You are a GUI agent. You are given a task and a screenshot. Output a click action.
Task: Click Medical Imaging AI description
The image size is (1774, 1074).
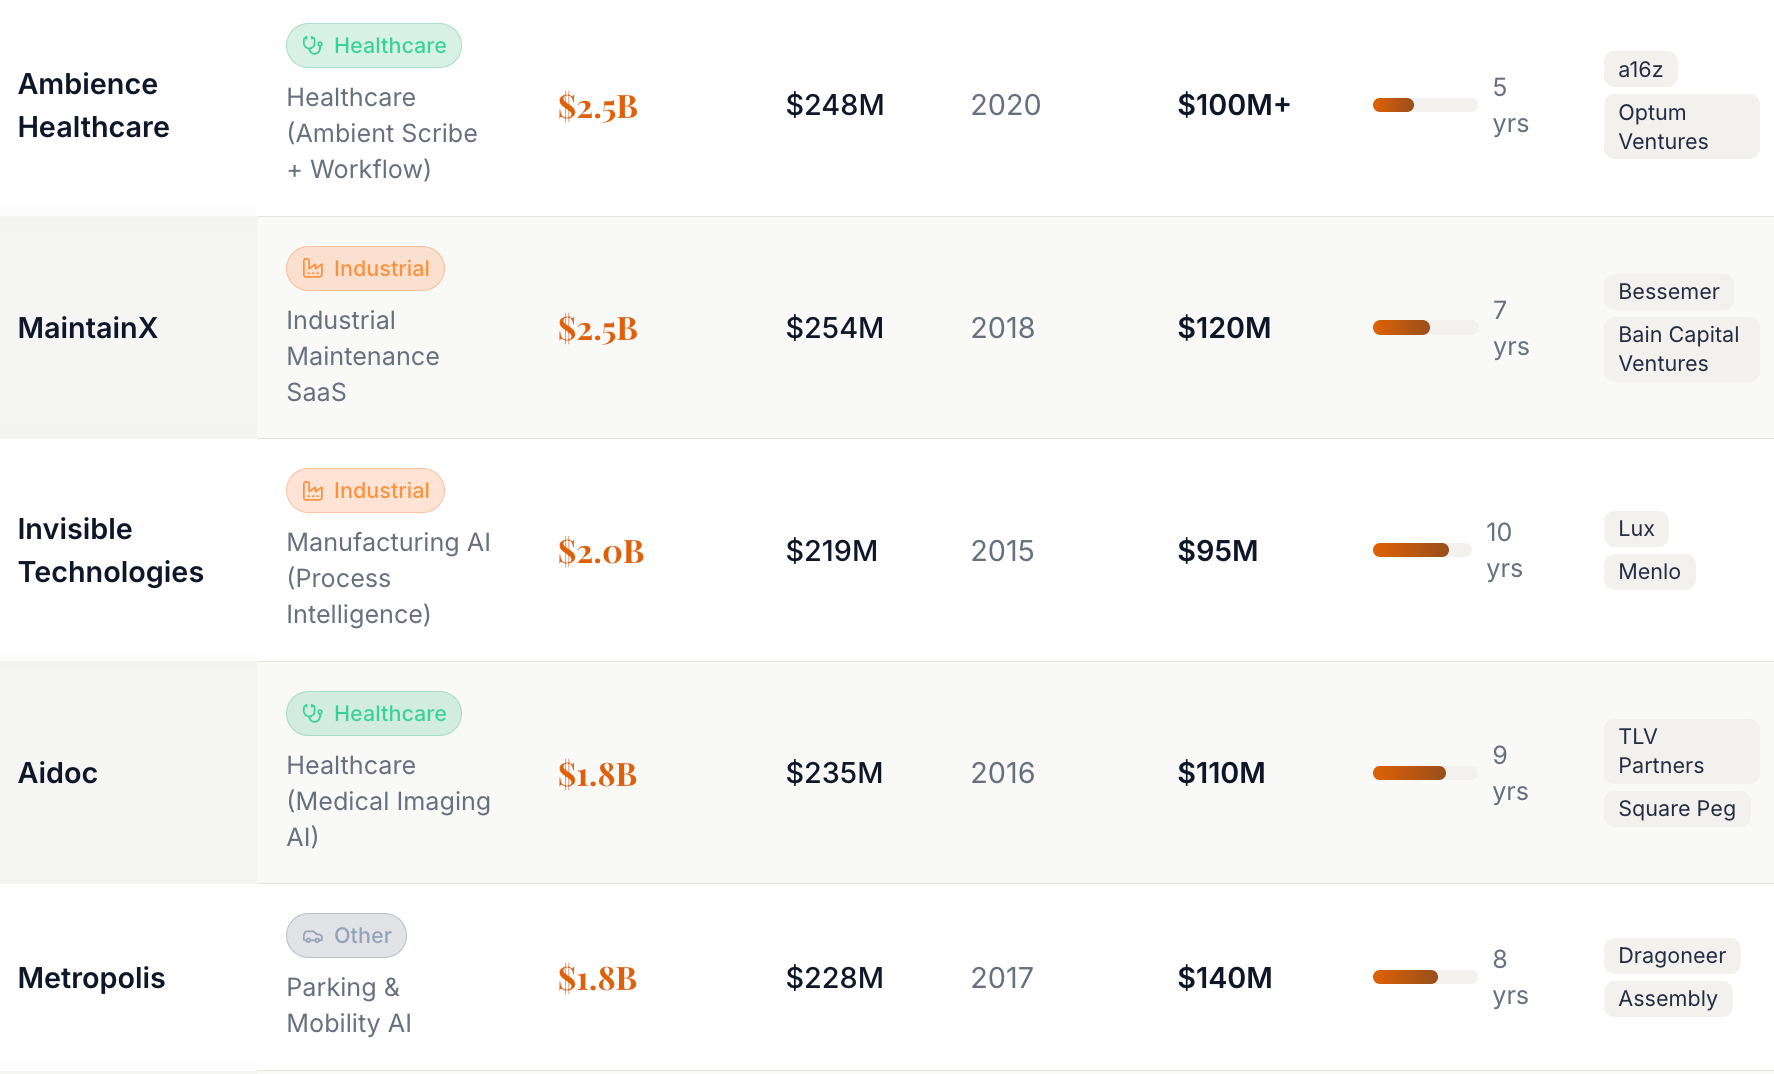[389, 802]
